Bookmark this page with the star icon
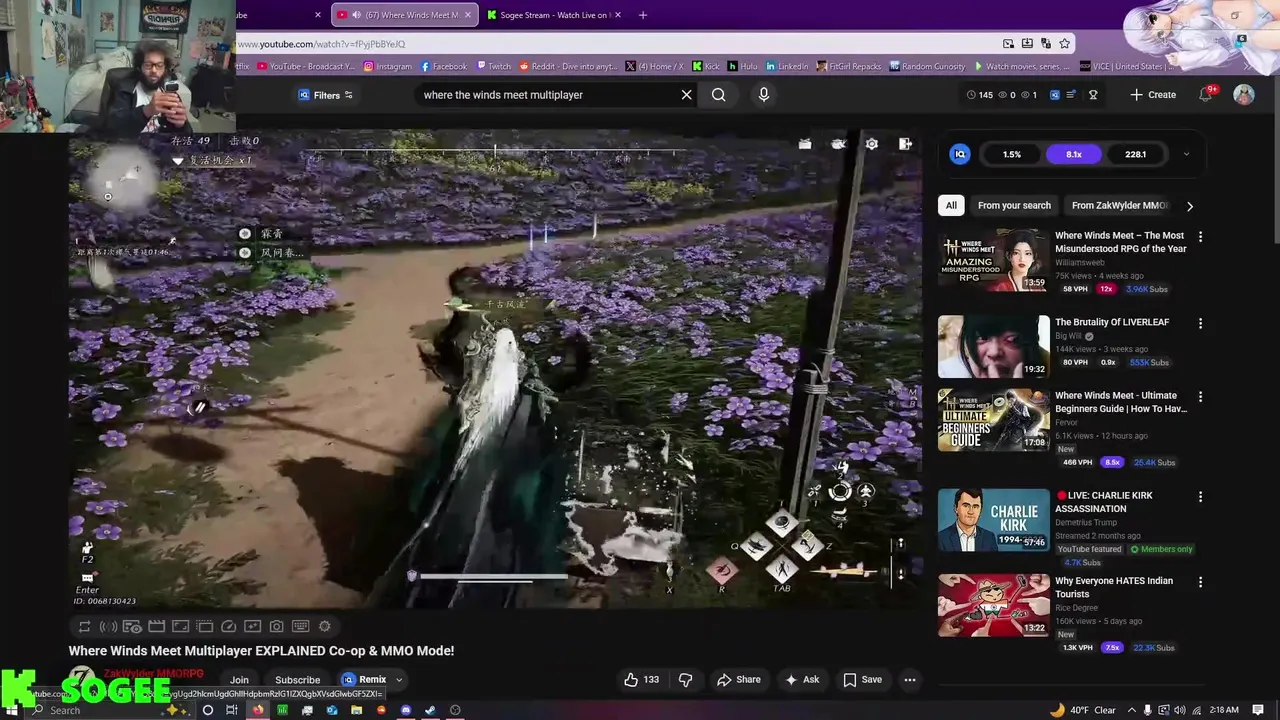Viewport: 1280px width, 720px height. pos(1065,44)
